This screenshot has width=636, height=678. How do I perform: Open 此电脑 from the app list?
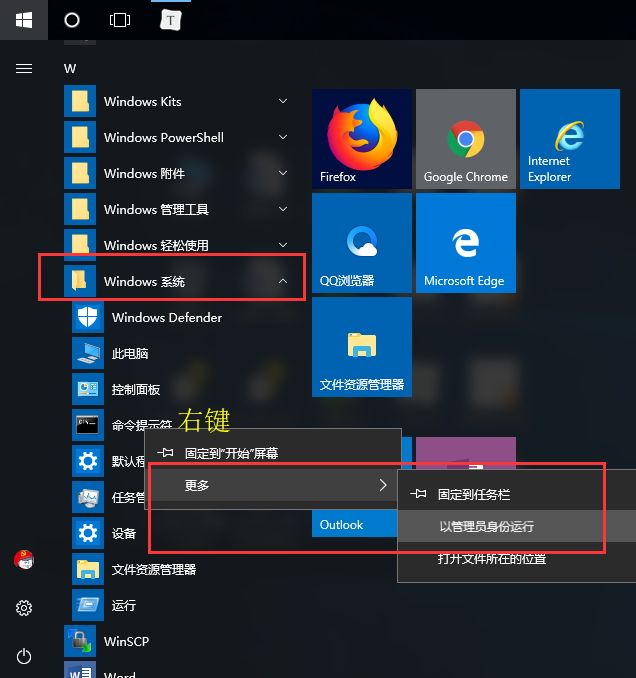click(130, 354)
